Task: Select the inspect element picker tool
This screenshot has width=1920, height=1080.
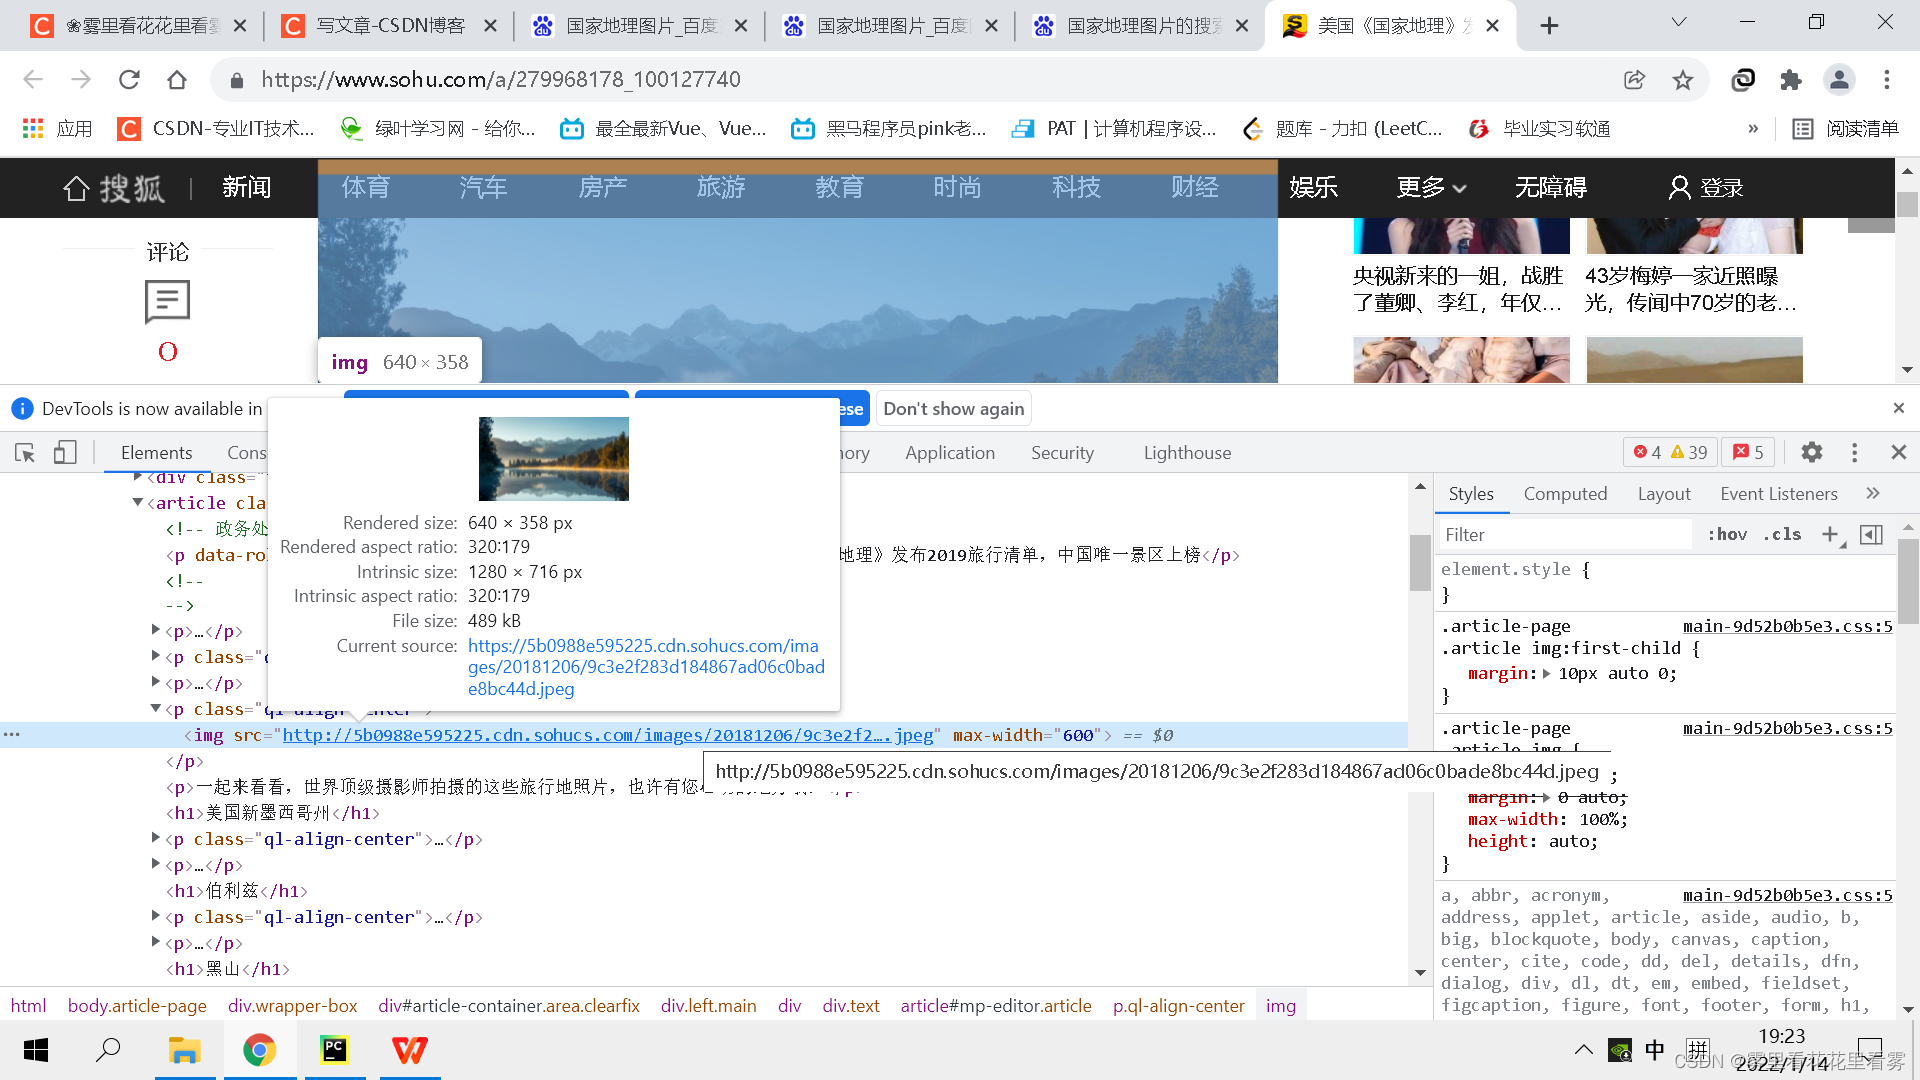Action: coord(24,453)
